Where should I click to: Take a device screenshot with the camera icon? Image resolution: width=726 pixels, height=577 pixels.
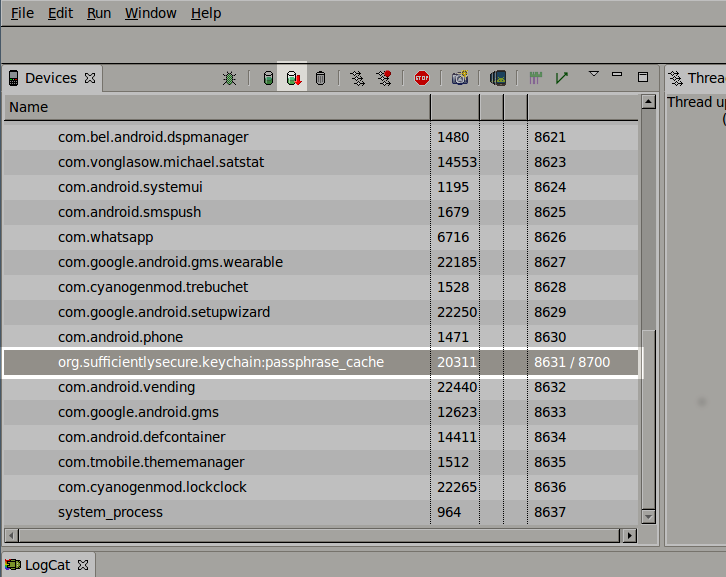(459, 78)
